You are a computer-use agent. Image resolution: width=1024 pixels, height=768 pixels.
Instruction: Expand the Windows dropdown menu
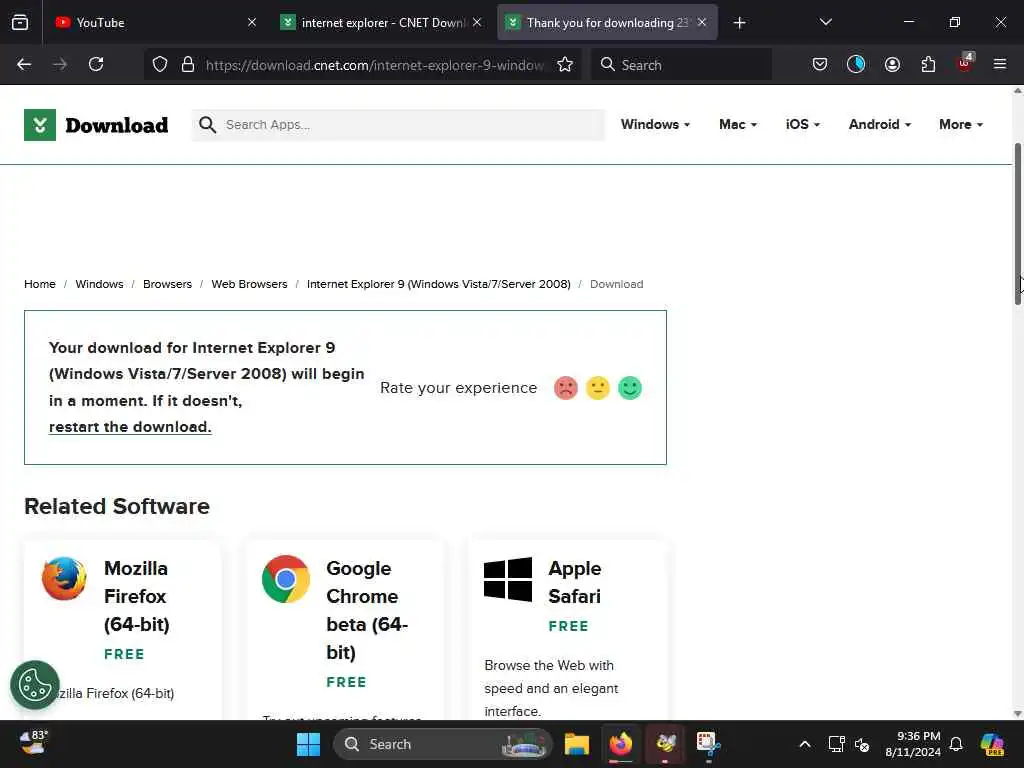(655, 124)
